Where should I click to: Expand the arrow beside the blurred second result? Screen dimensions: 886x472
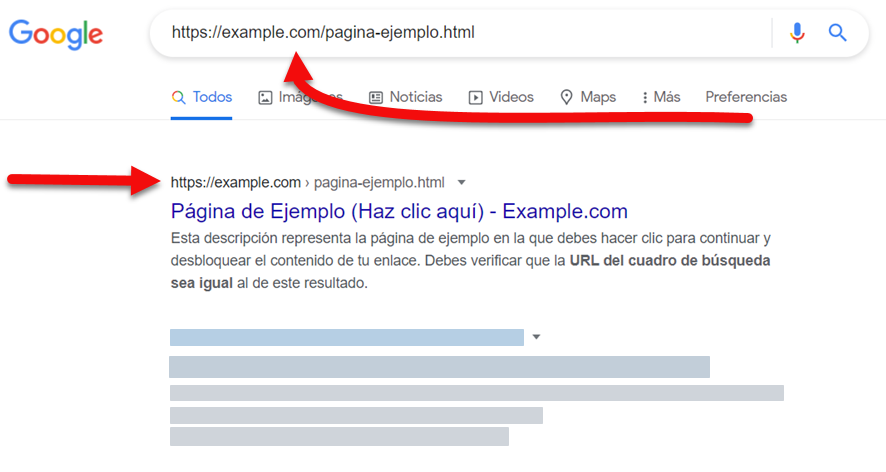click(x=537, y=337)
